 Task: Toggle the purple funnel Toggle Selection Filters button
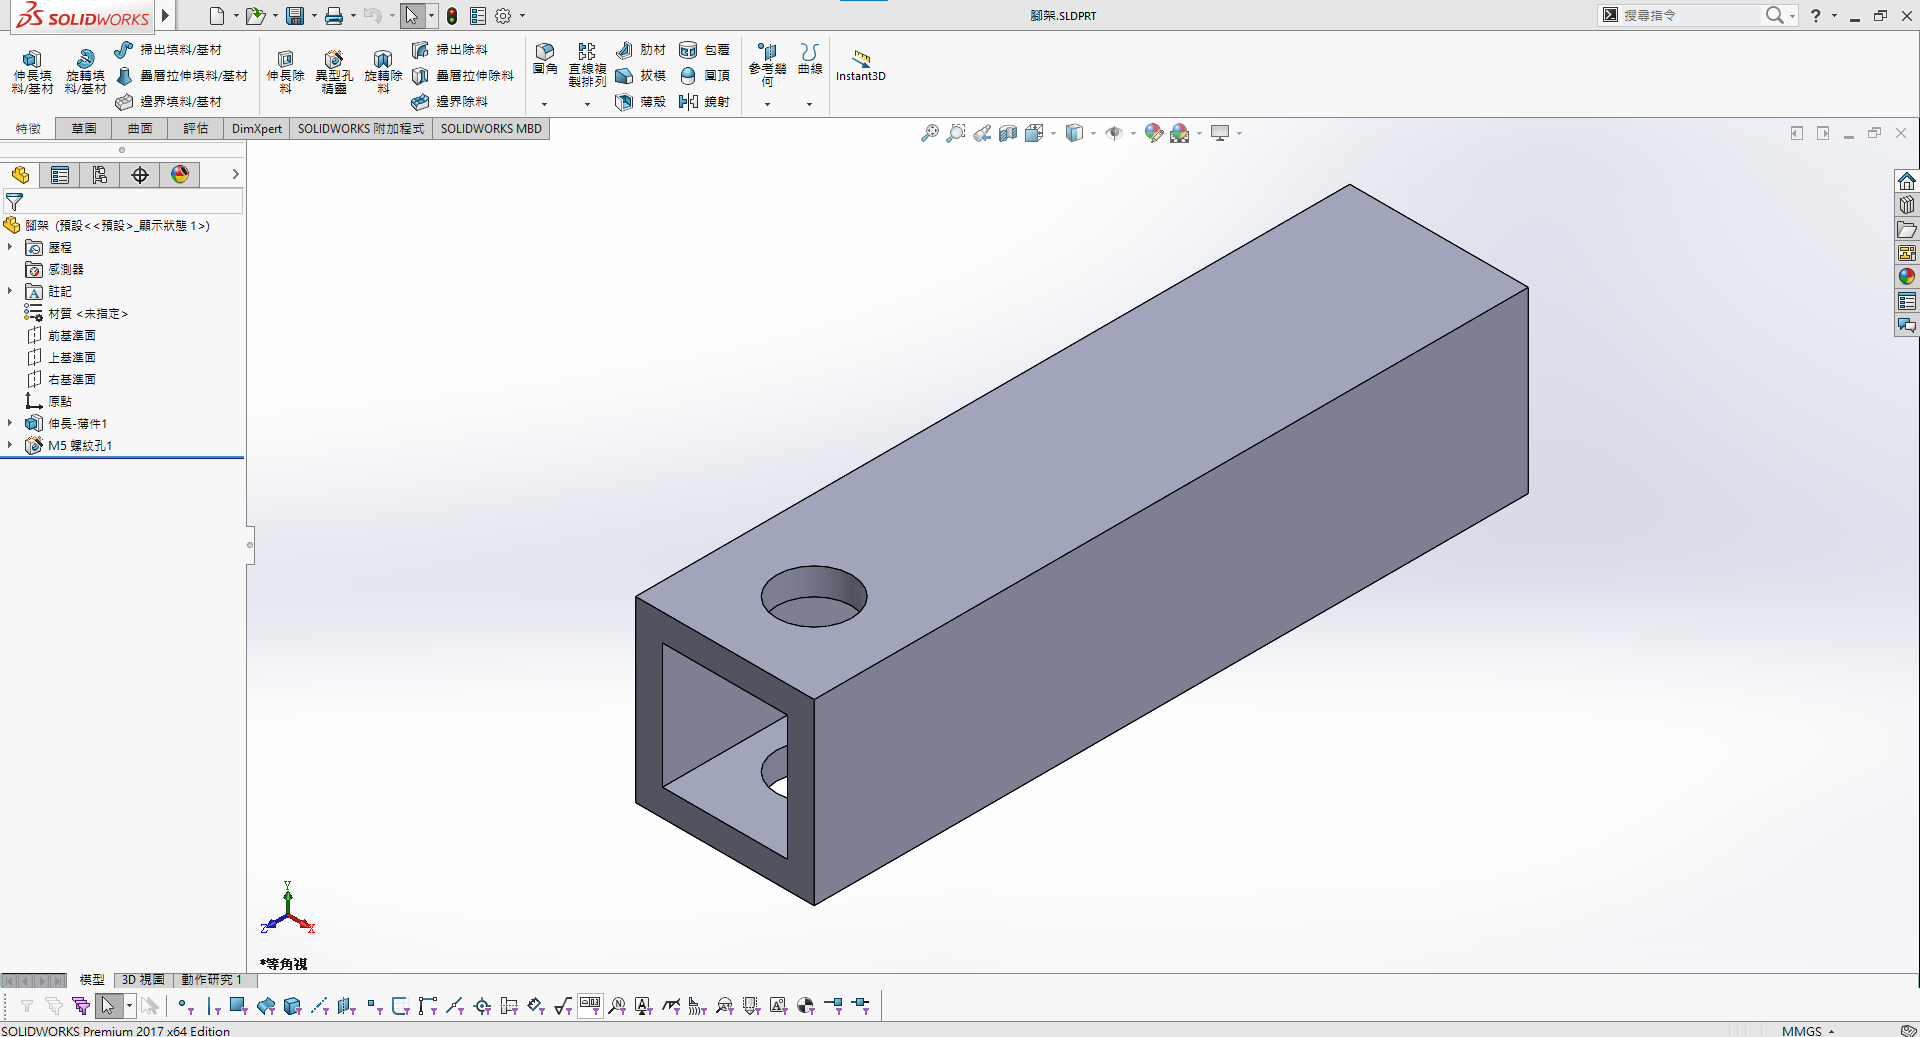(81, 1006)
